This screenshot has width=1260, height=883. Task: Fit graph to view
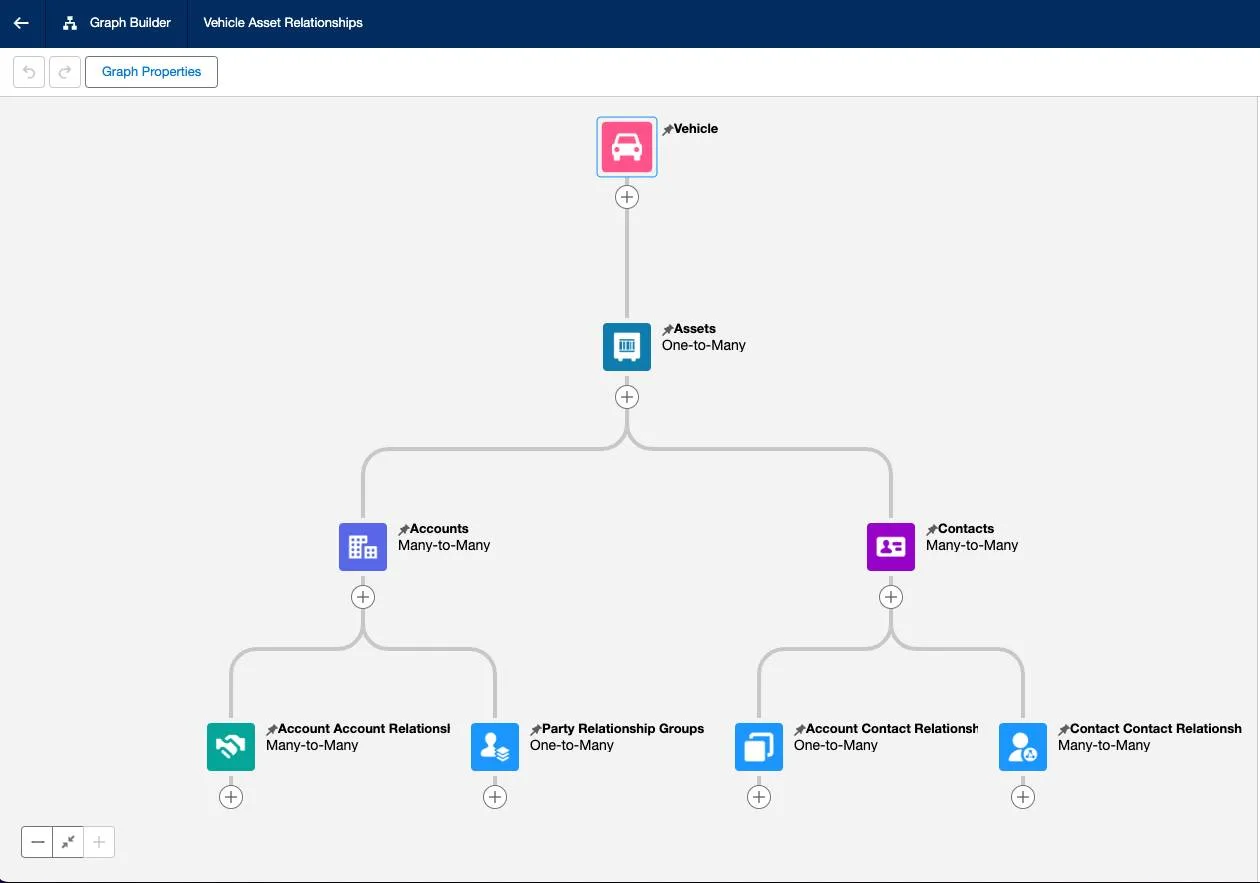tap(68, 842)
